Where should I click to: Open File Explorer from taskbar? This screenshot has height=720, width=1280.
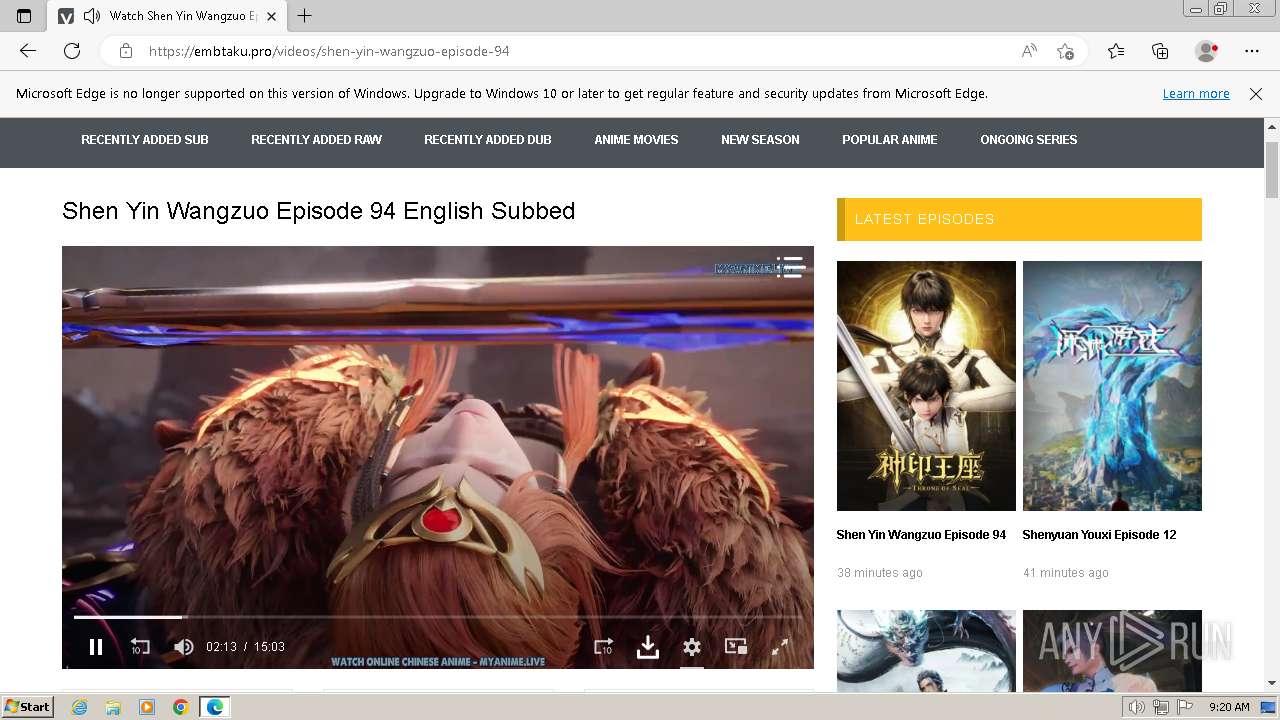[113, 707]
